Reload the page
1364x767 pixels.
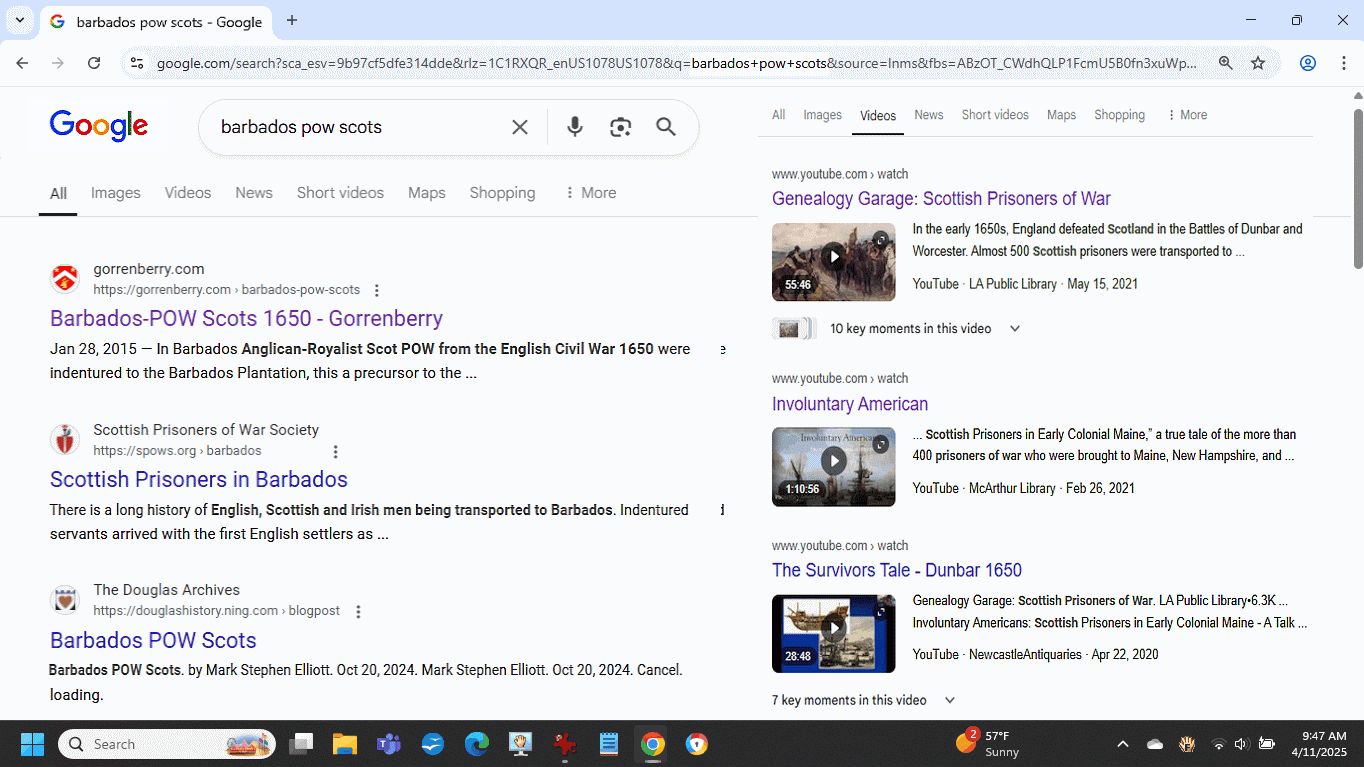(x=94, y=63)
